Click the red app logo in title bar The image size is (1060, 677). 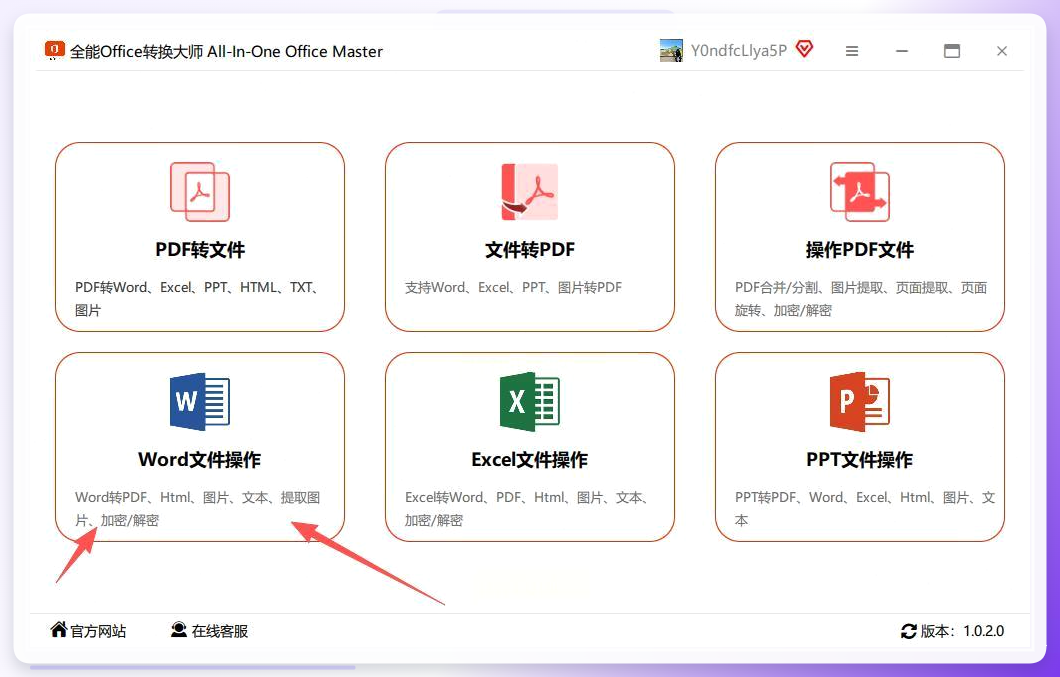pos(54,50)
